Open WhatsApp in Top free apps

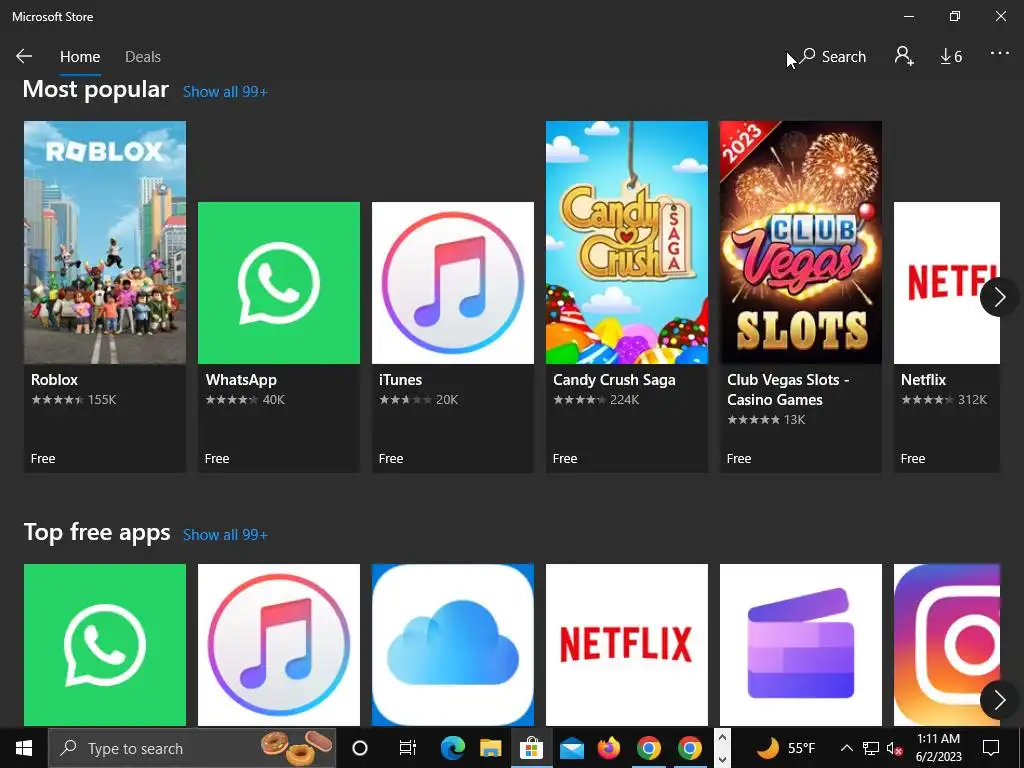pyautogui.click(x=104, y=645)
